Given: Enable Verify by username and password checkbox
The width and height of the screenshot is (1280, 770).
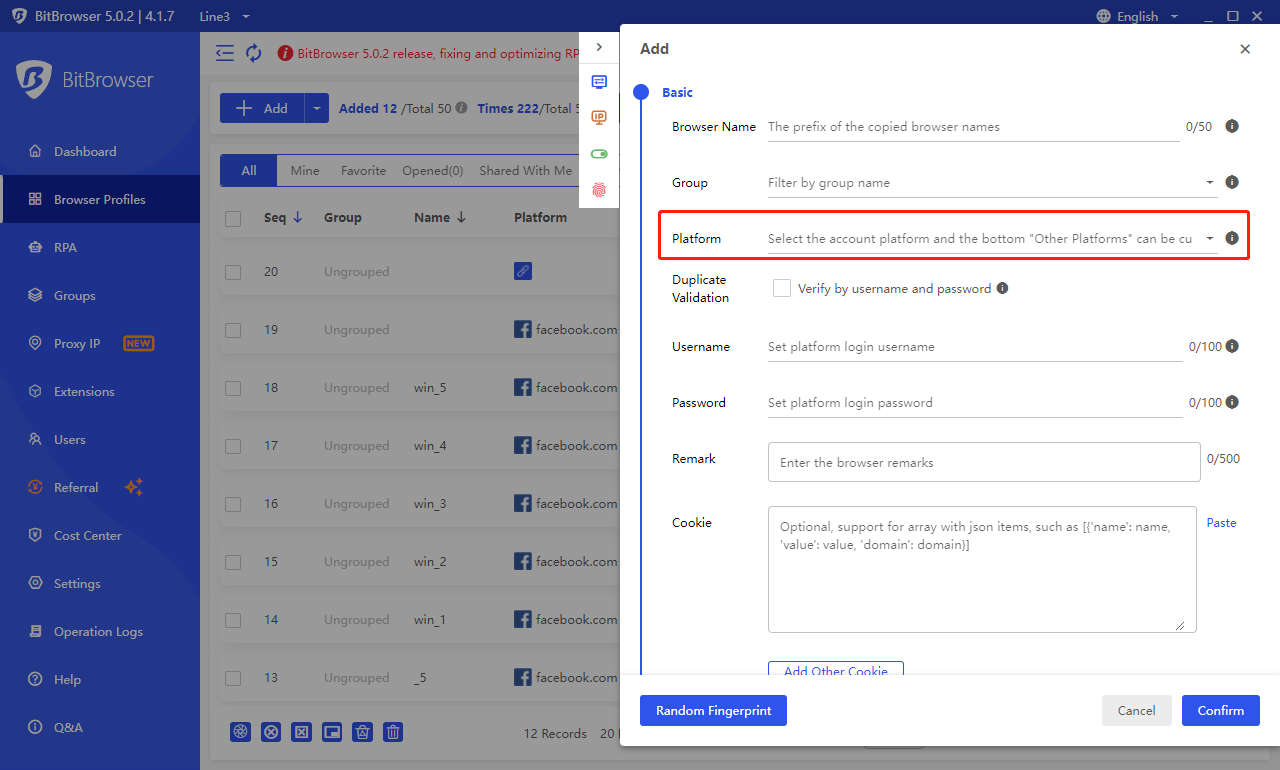Looking at the screenshot, I should (782, 288).
